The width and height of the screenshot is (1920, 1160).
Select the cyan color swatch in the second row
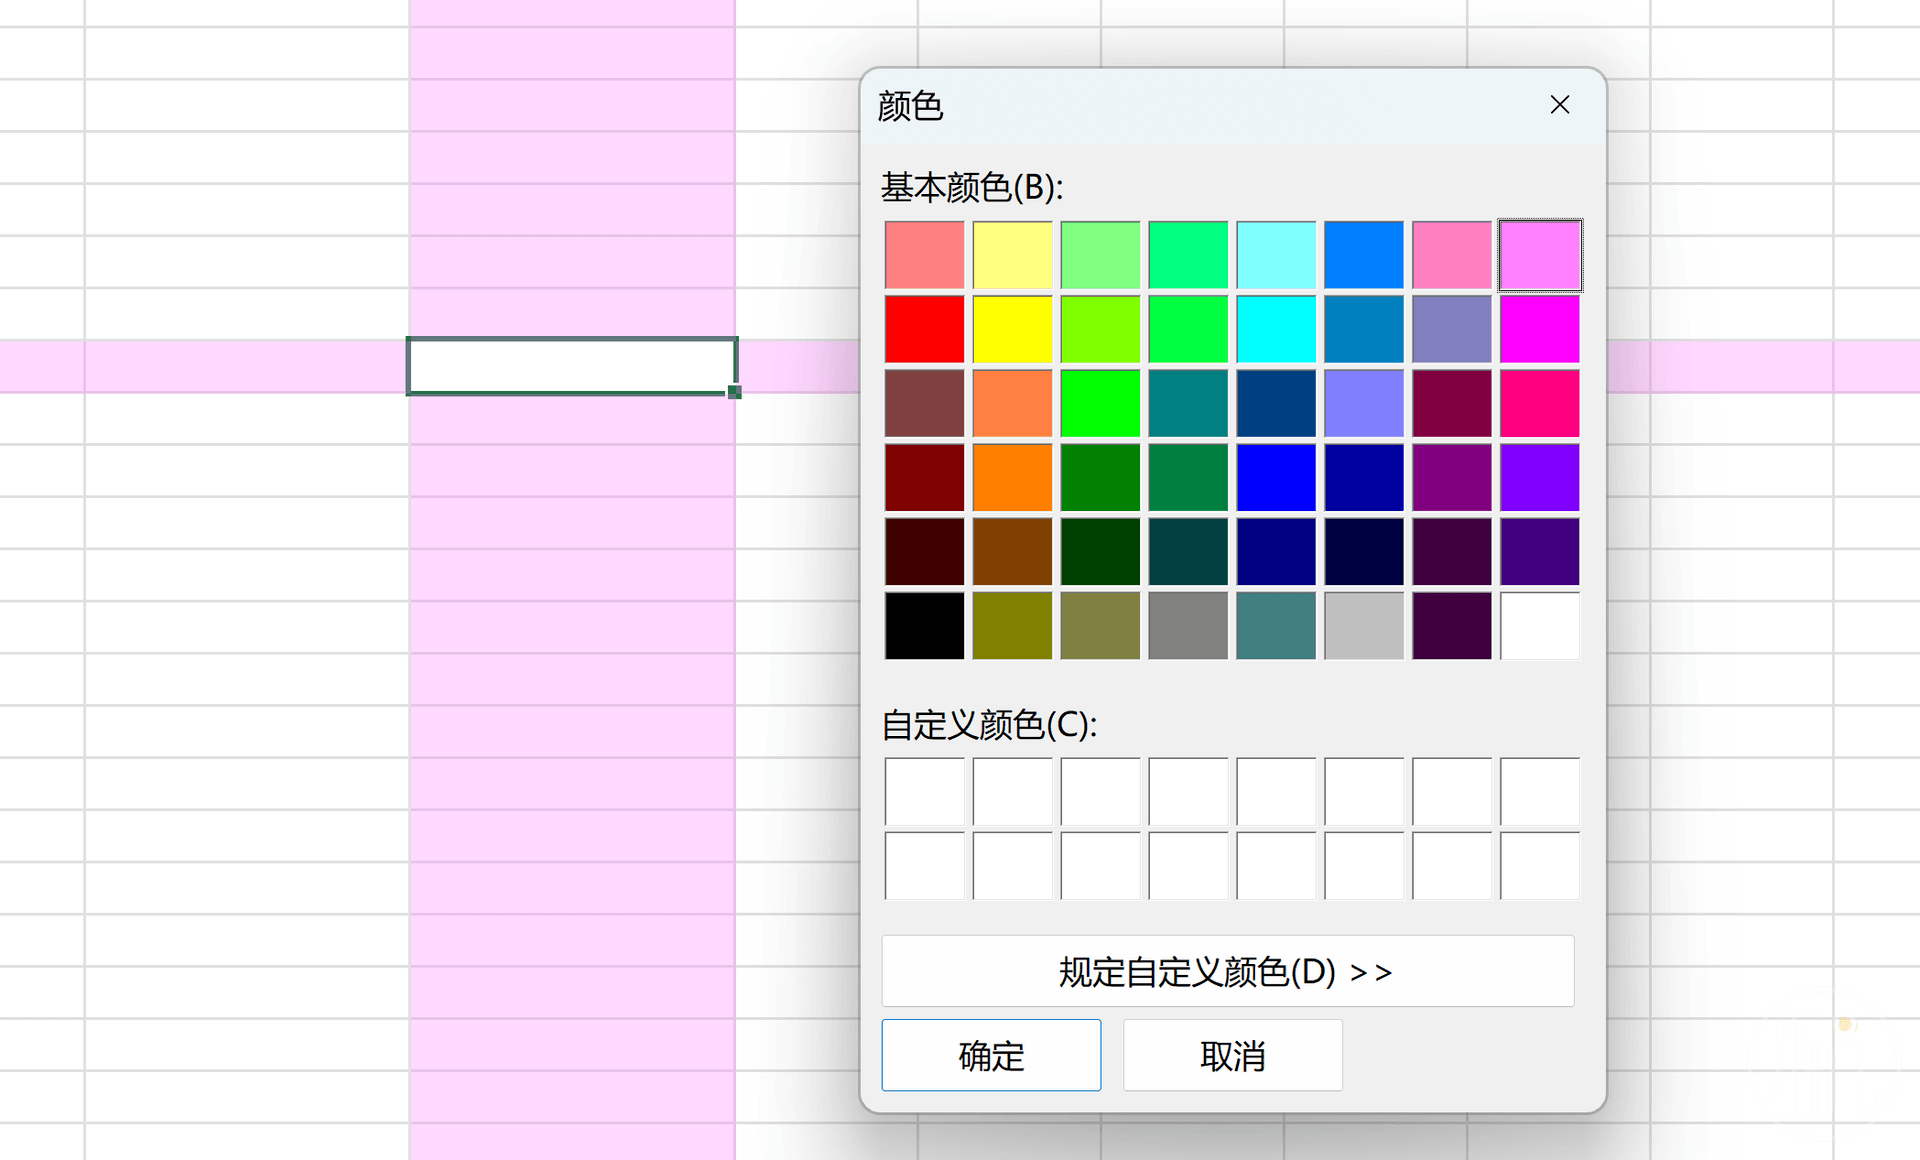1276,329
